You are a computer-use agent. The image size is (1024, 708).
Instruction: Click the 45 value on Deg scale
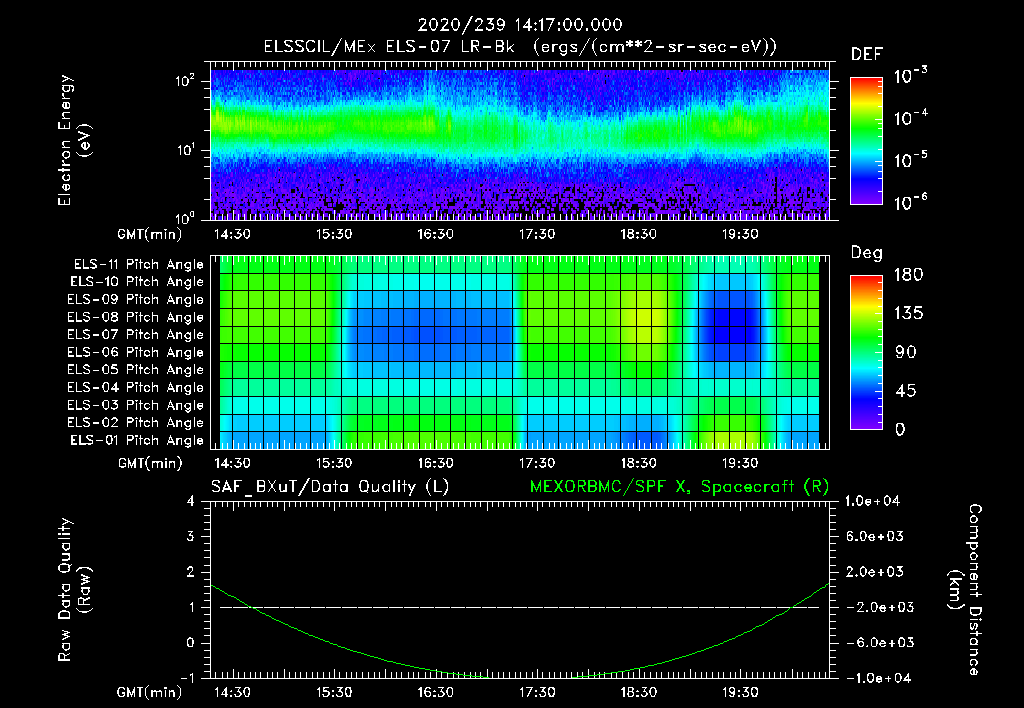[906, 391]
